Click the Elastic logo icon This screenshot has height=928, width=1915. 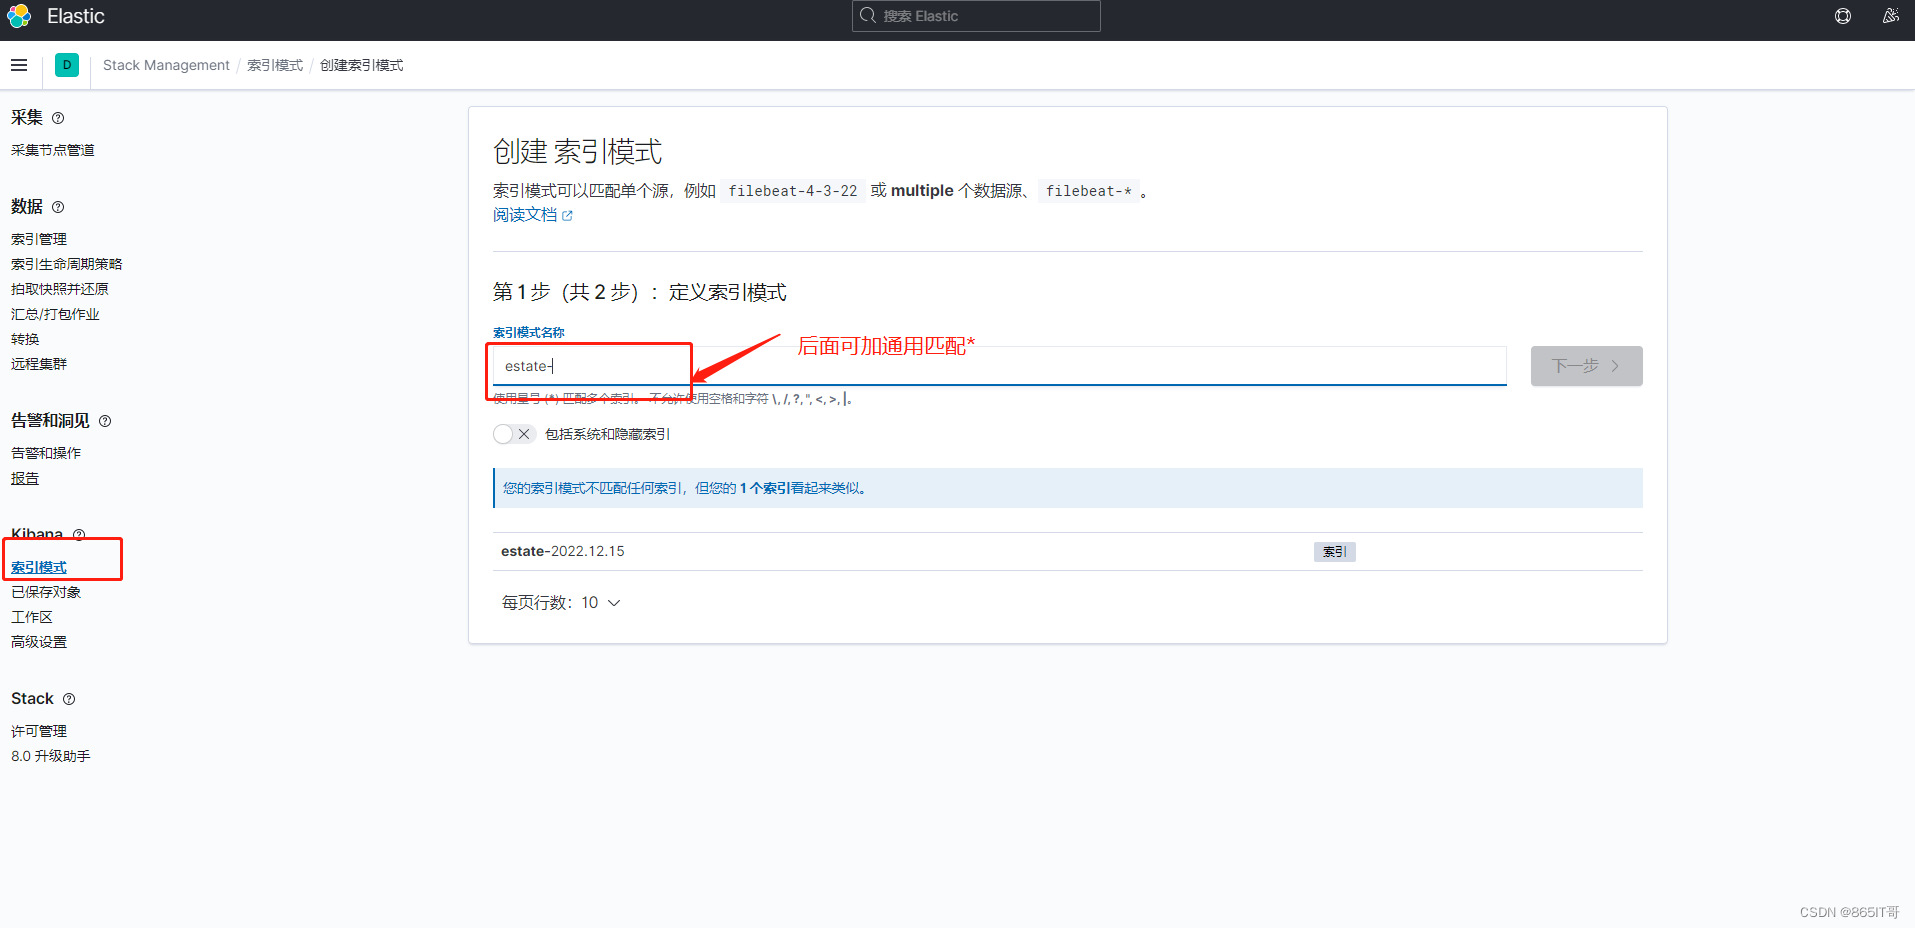[x=19, y=16]
